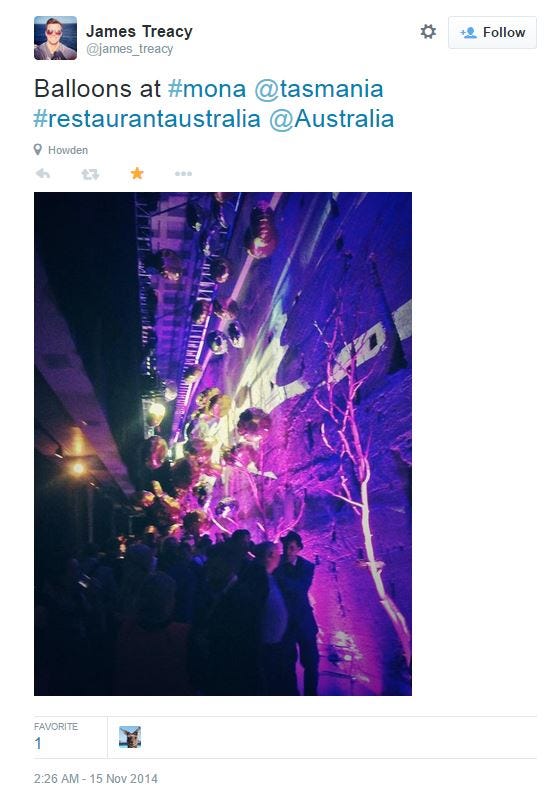Visit the @tasmania mention
Image resolution: width=558 pixels, height=800 pixels.
click(x=319, y=89)
